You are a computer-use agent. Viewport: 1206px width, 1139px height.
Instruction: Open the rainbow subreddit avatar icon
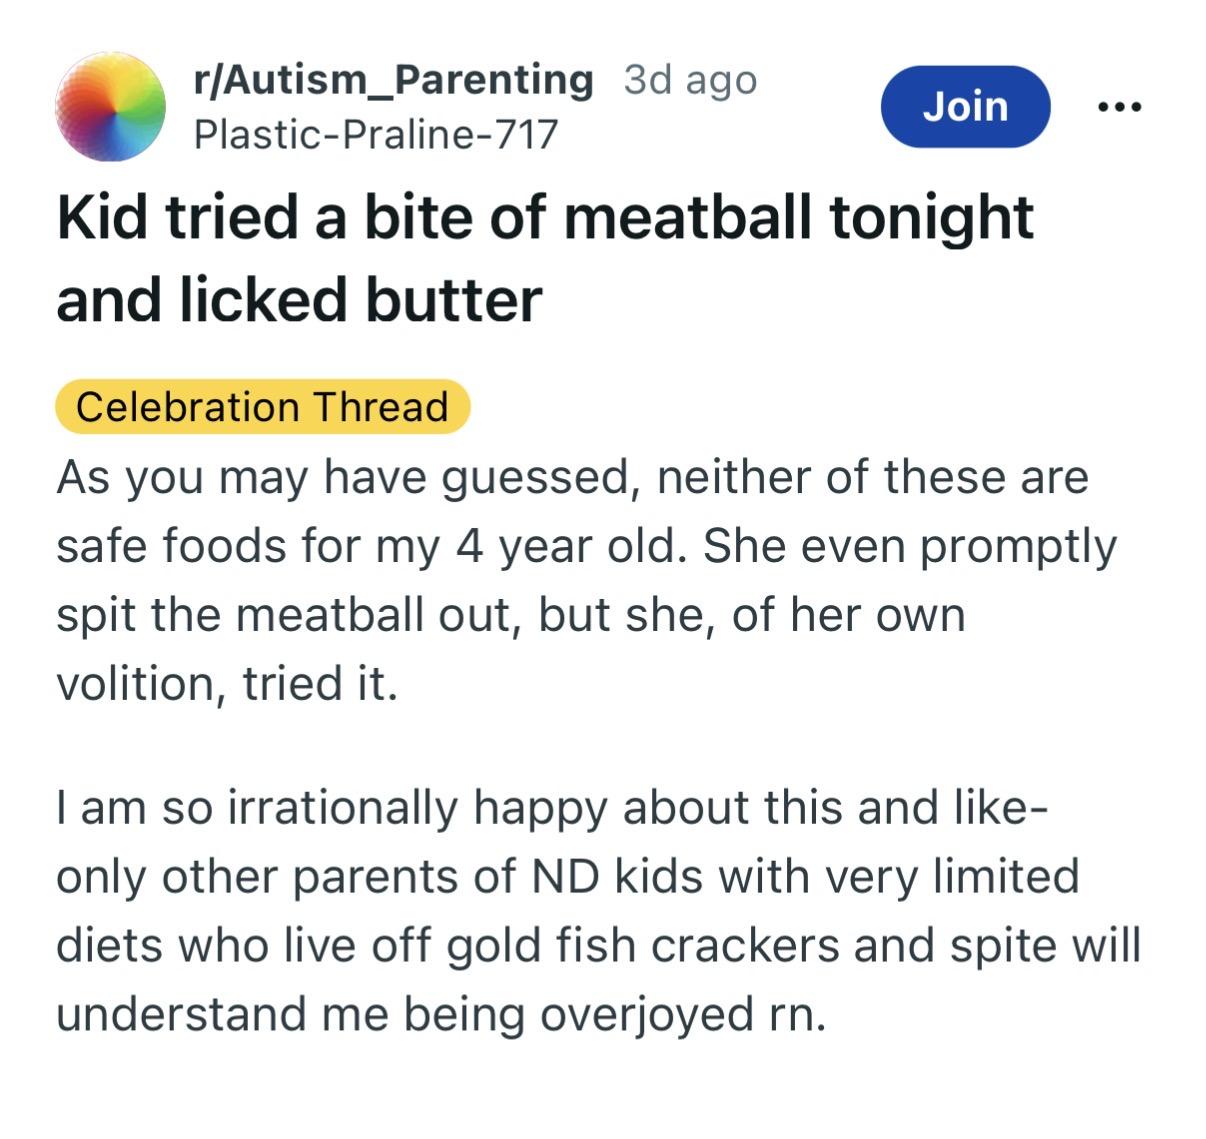[110, 106]
